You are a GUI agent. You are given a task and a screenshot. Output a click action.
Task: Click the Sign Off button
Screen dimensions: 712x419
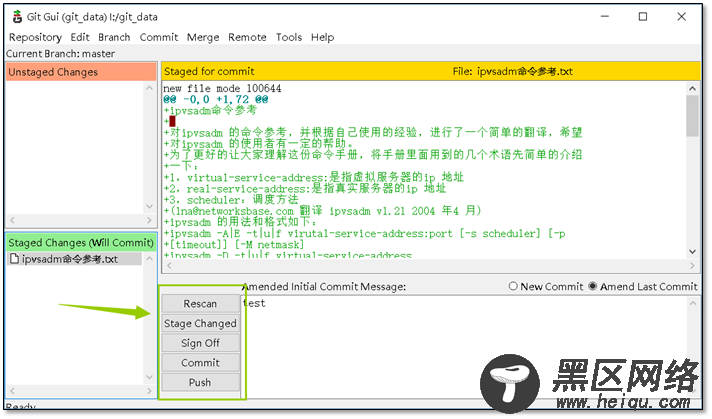[200, 343]
